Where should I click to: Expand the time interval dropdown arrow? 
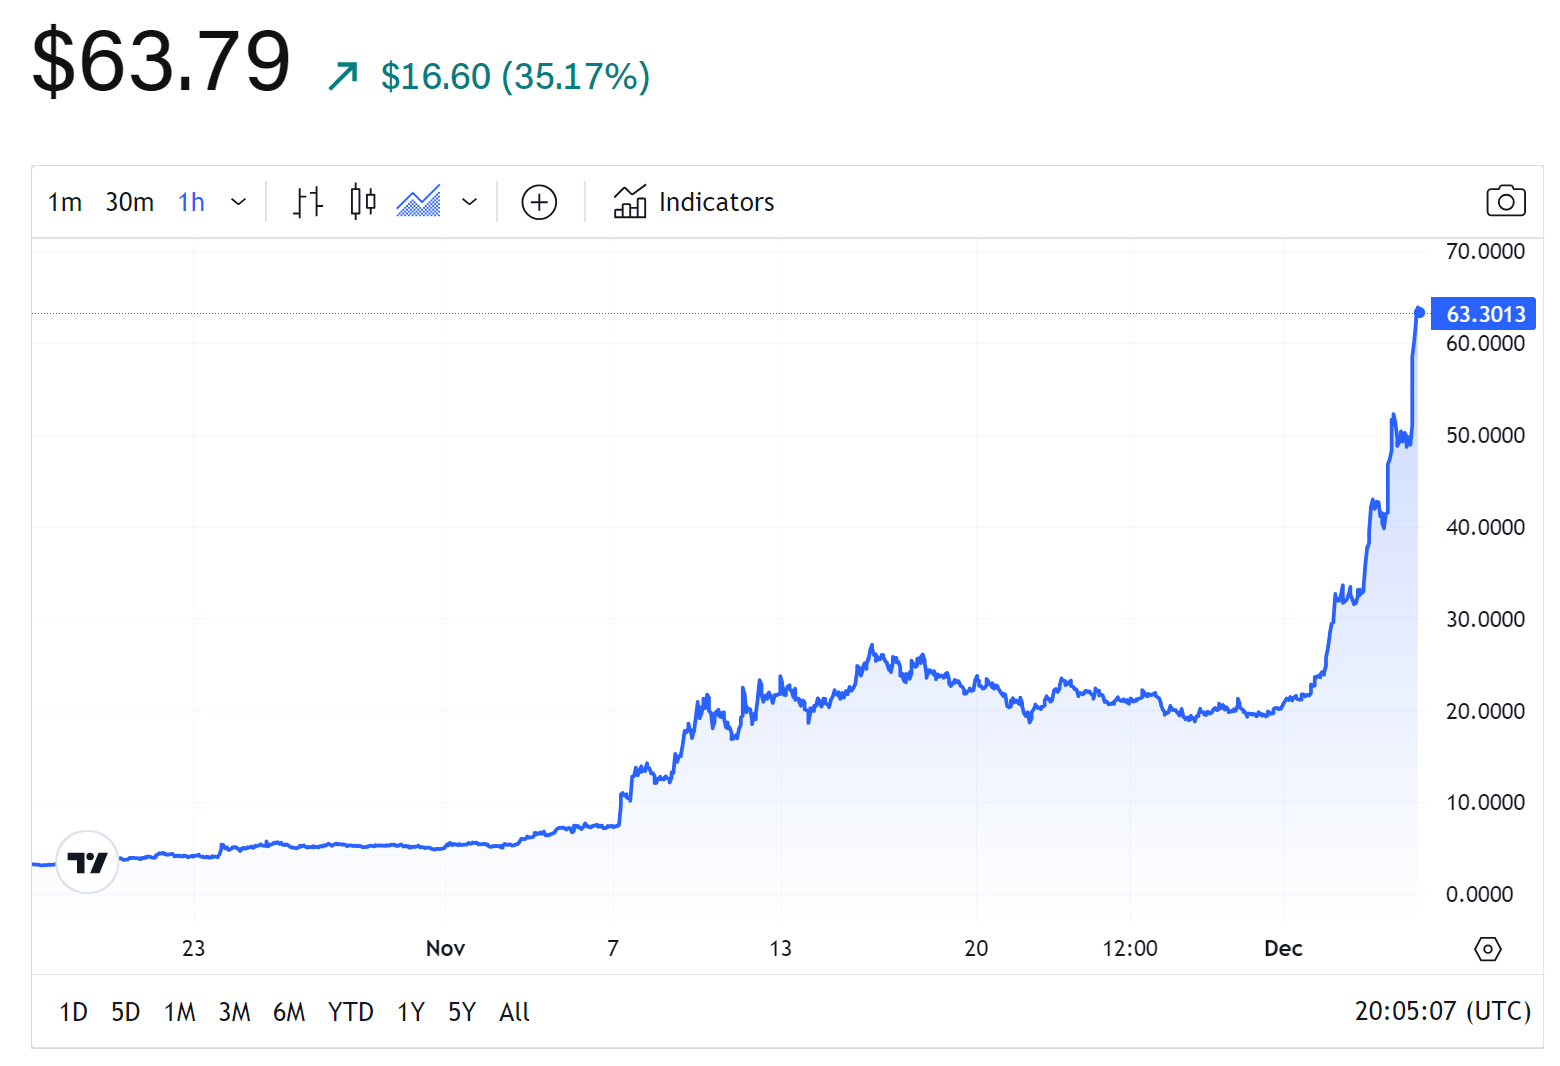coord(239,202)
